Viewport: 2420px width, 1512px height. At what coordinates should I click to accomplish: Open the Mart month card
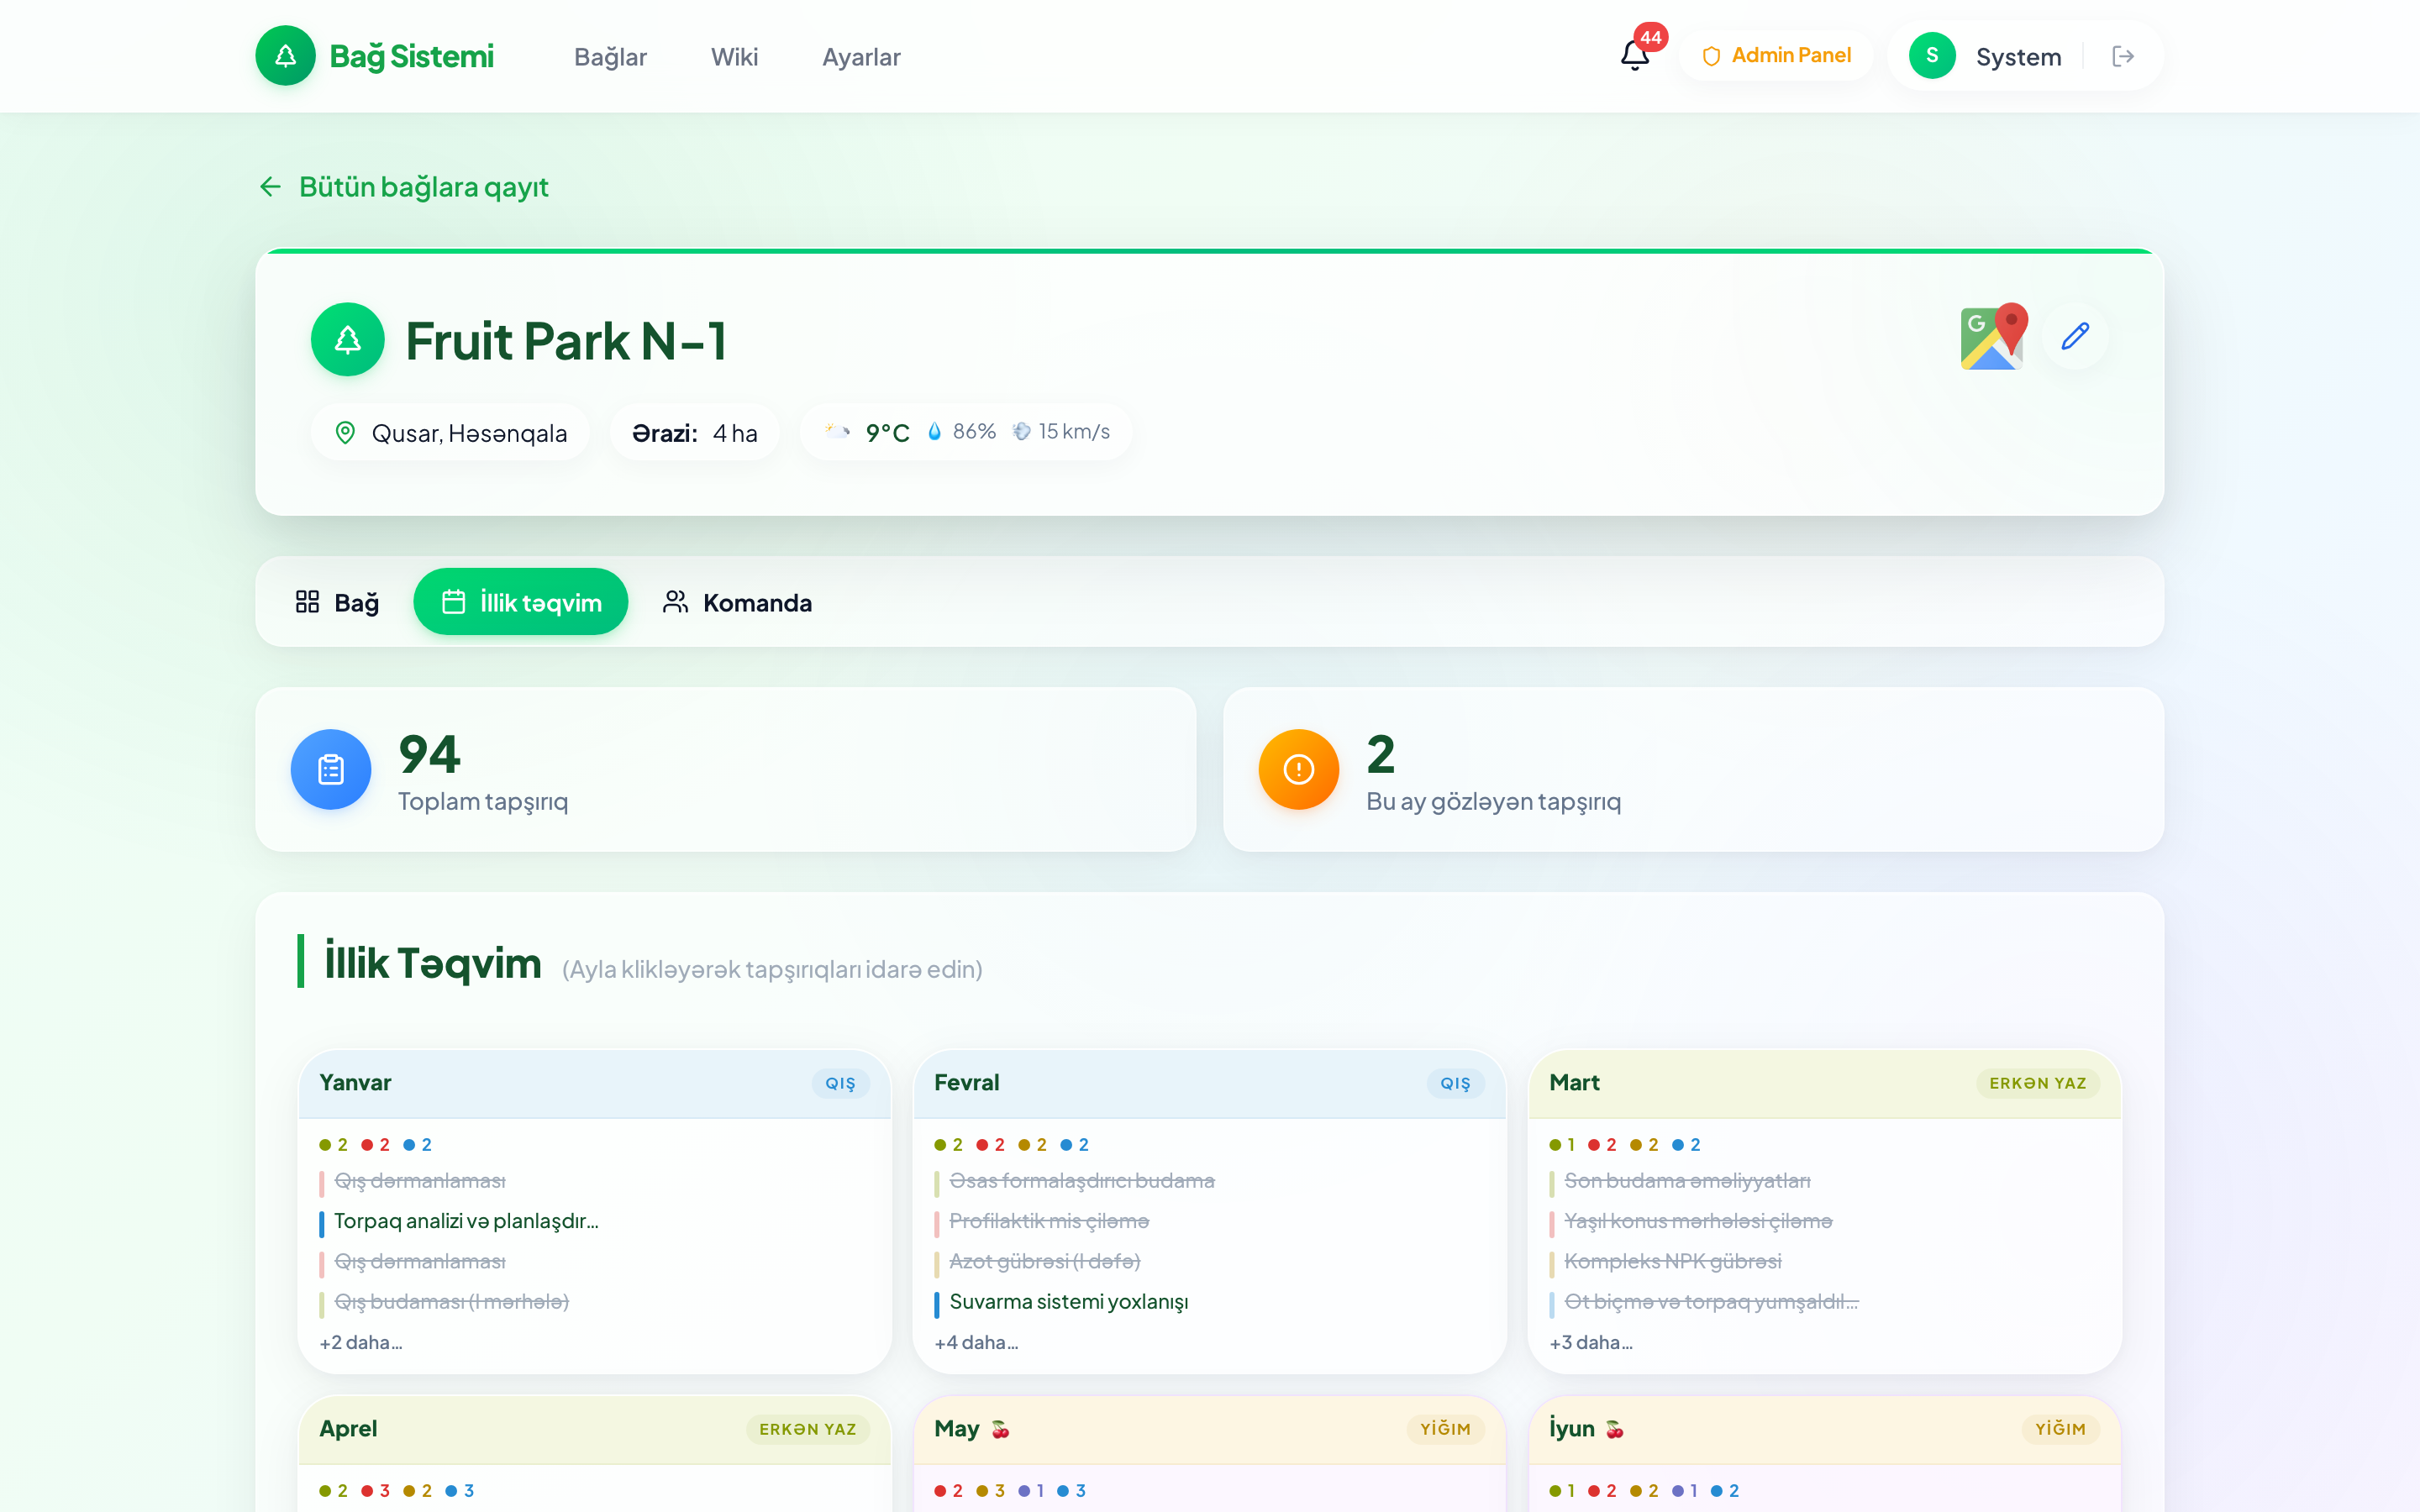tap(1825, 1211)
